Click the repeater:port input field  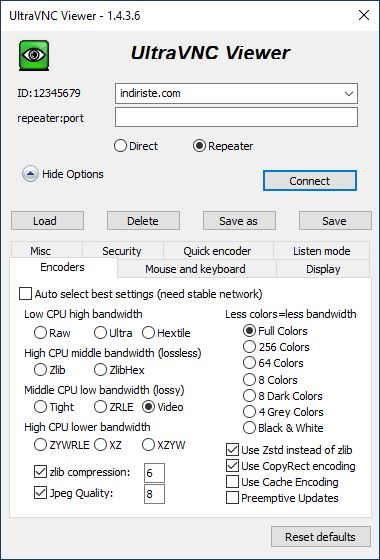pos(236,117)
